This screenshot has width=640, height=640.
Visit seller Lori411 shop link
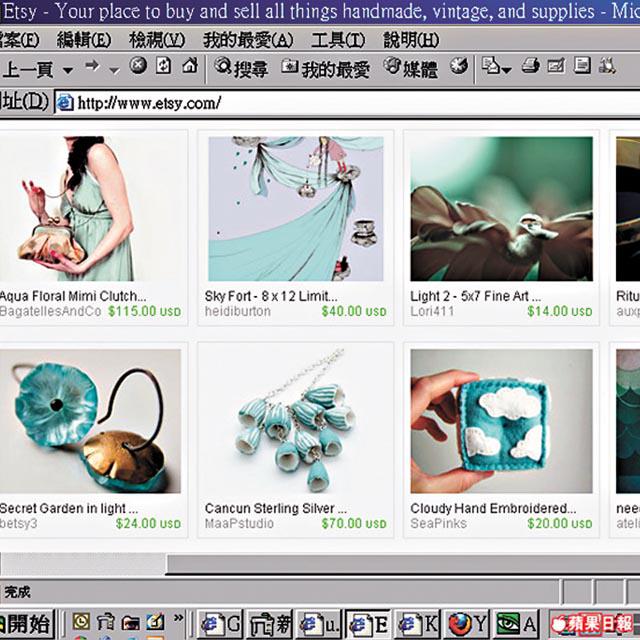point(432,311)
